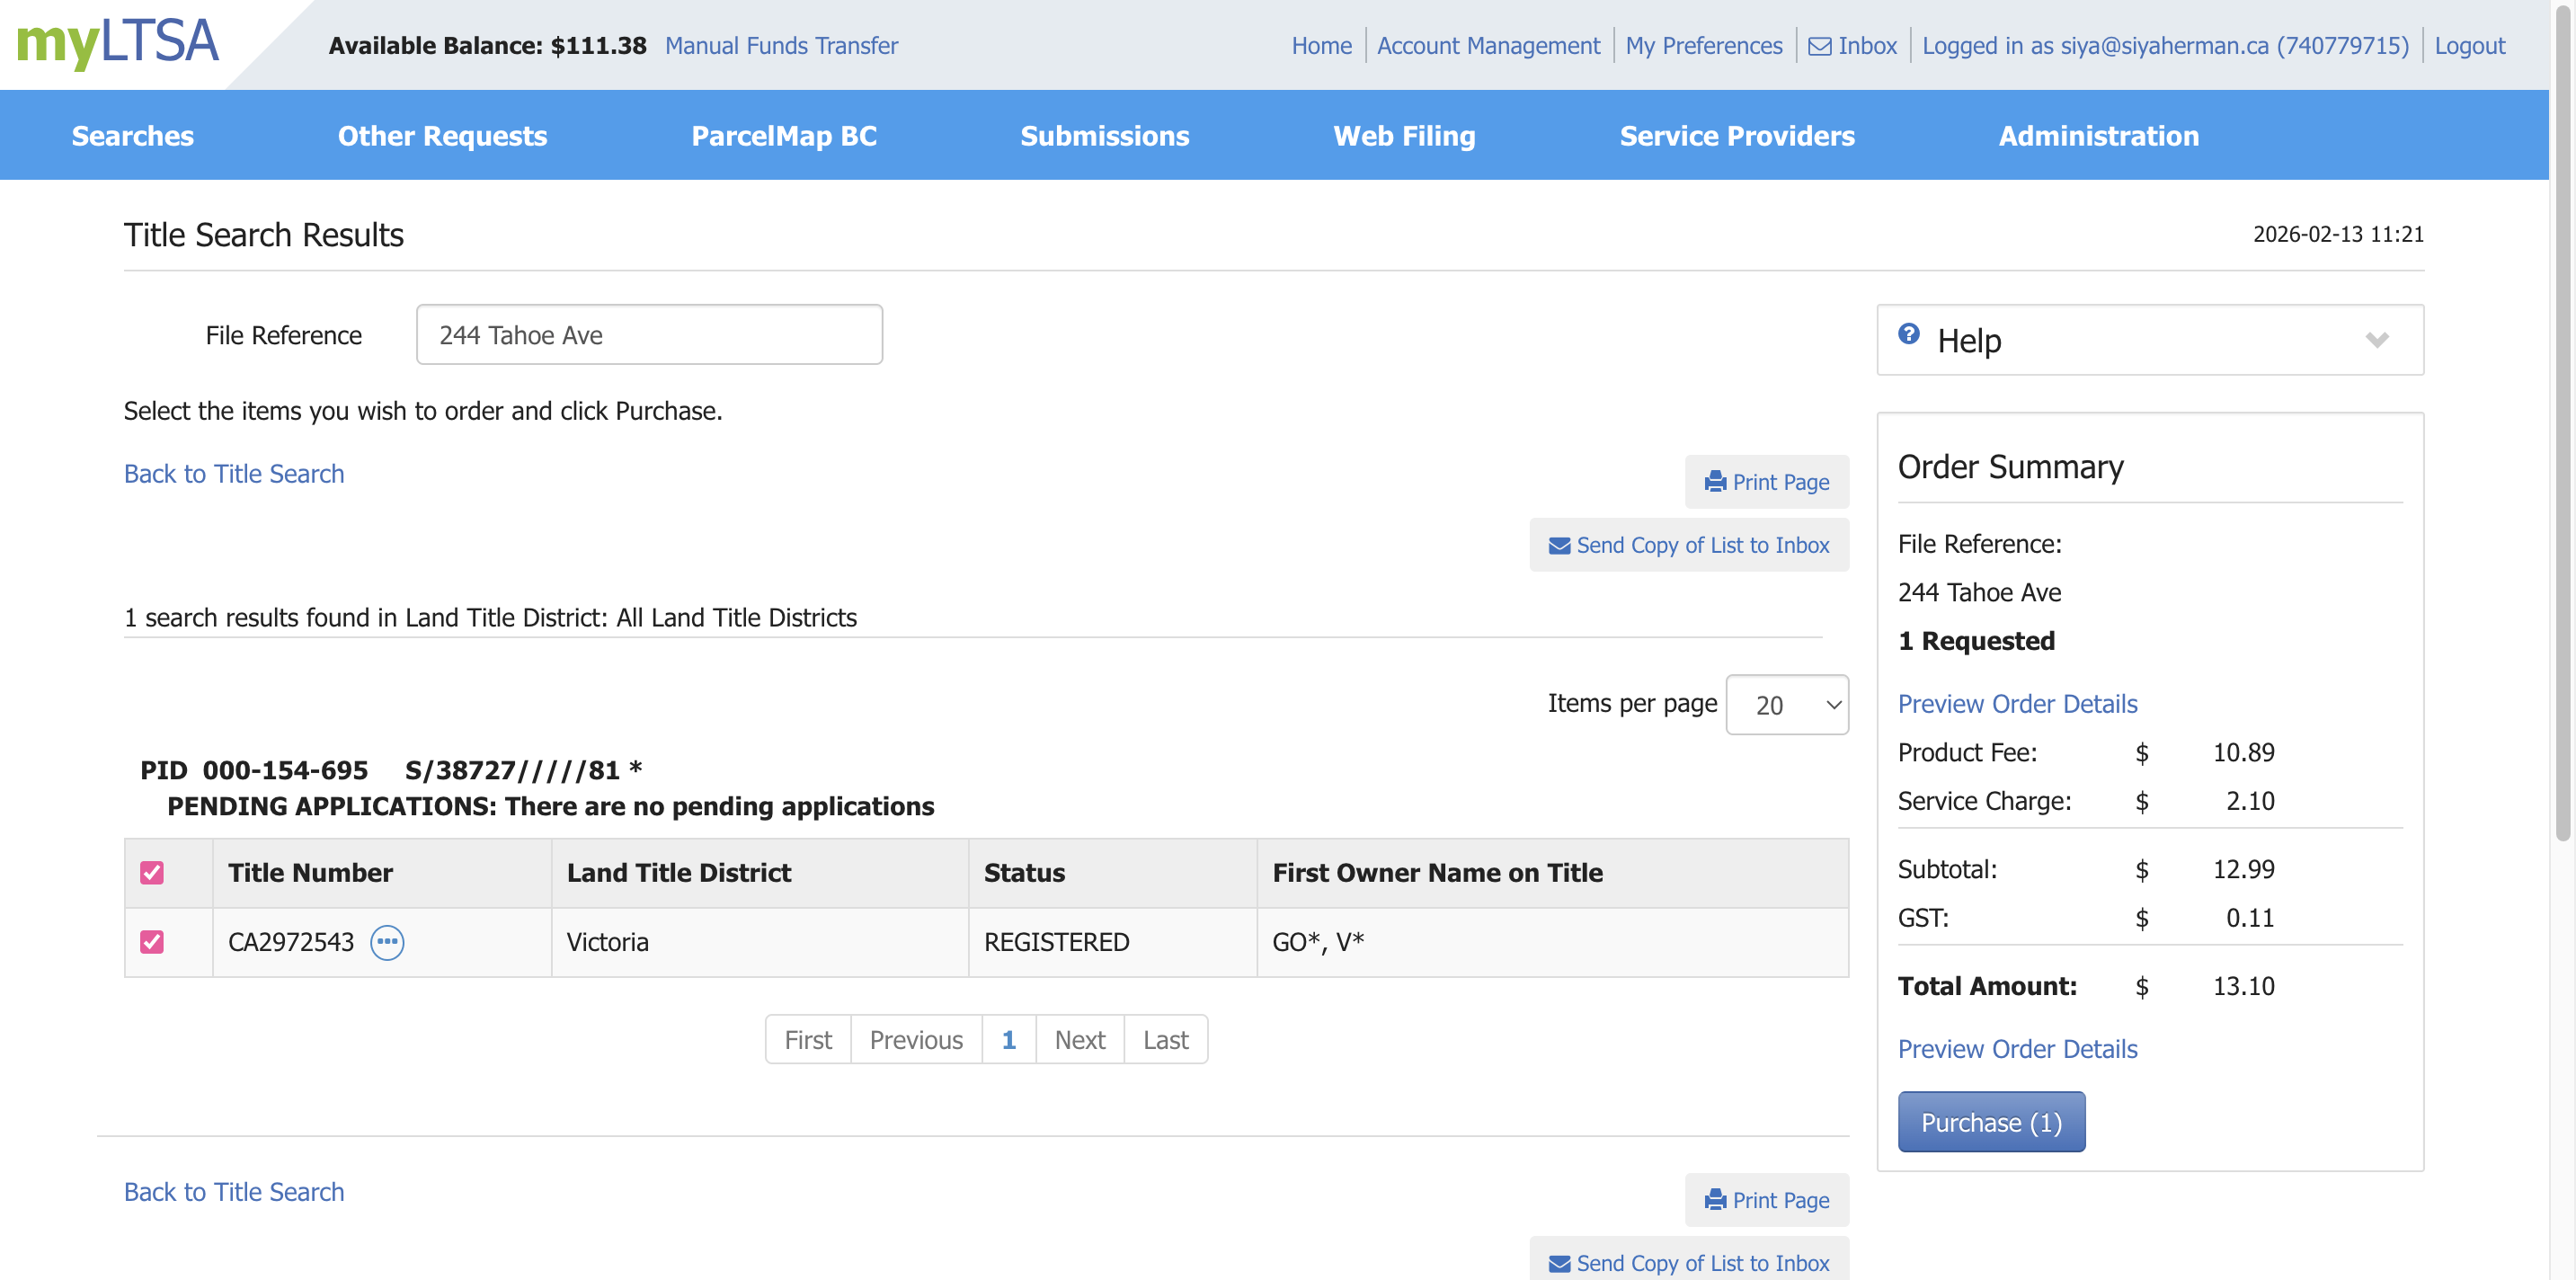
Task: Expand the Help panel chevron
Action: click(x=2377, y=341)
